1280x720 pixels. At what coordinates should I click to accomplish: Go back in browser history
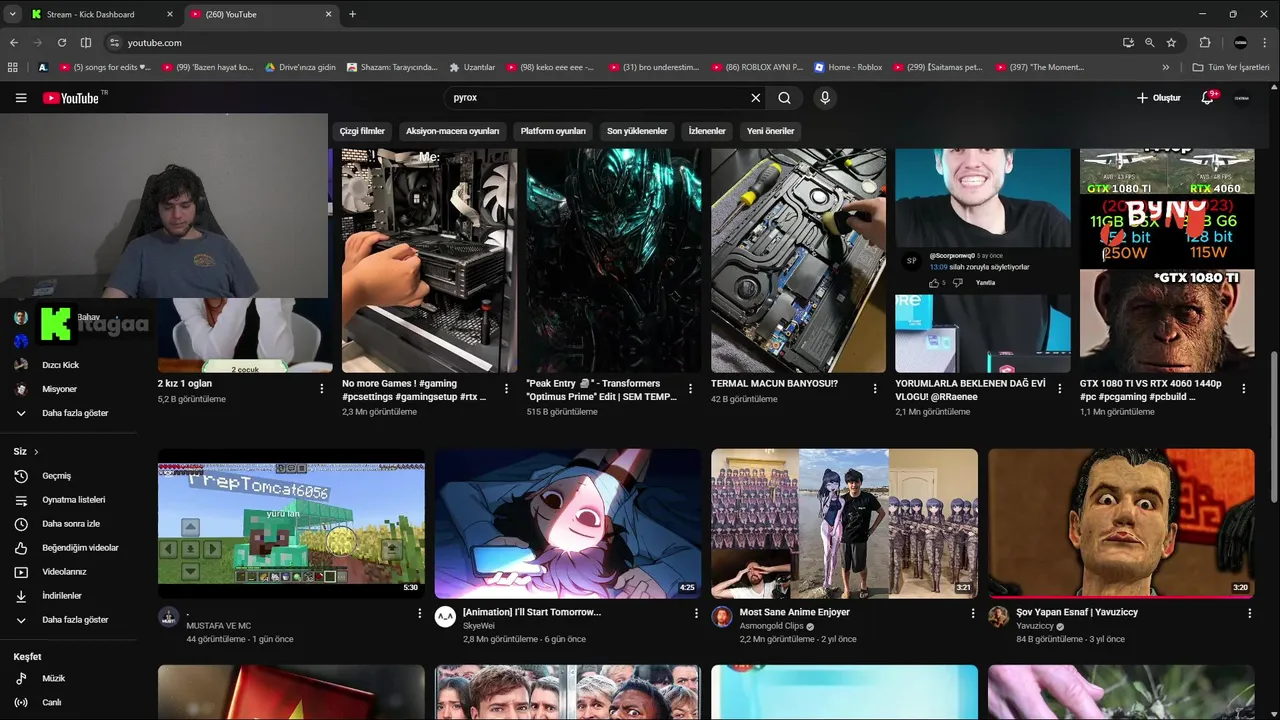[14, 43]
